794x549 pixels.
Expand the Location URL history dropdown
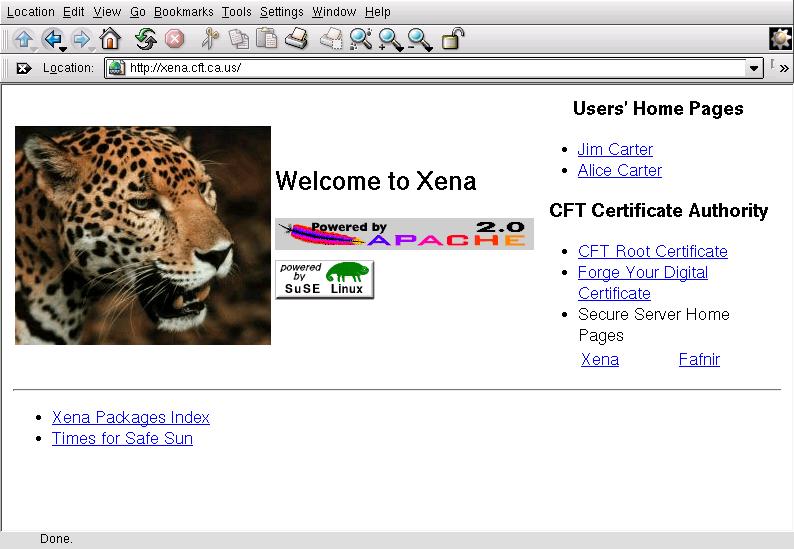[754, 68]
